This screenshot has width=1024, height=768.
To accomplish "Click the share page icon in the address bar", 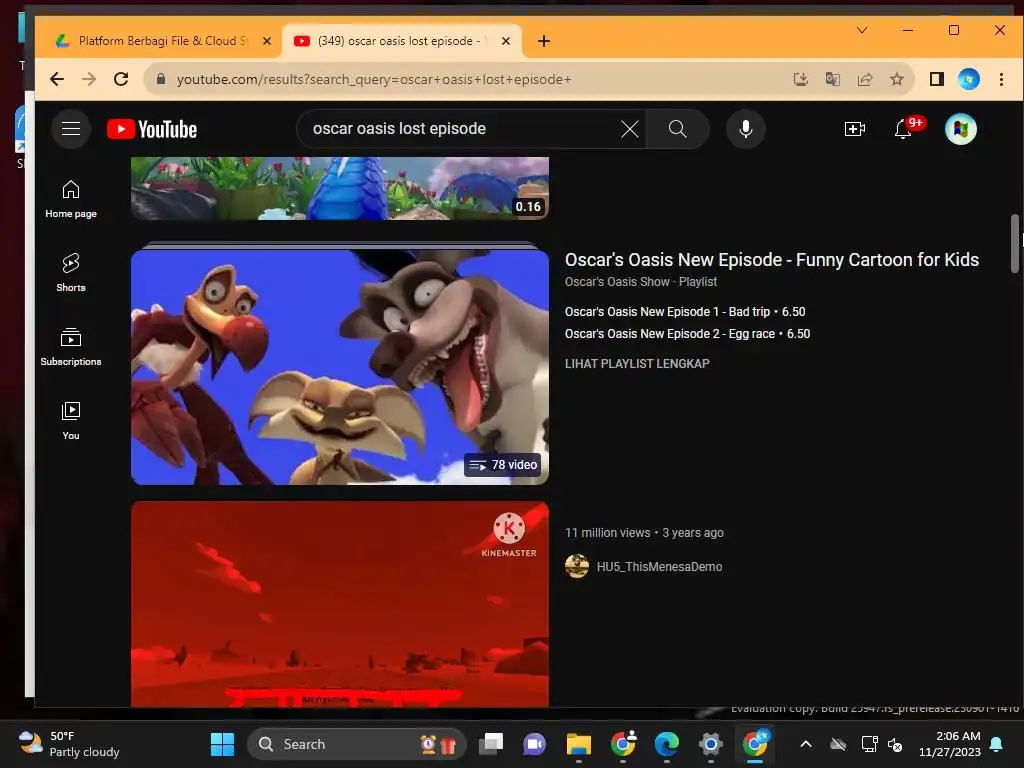I will point(865,79).
